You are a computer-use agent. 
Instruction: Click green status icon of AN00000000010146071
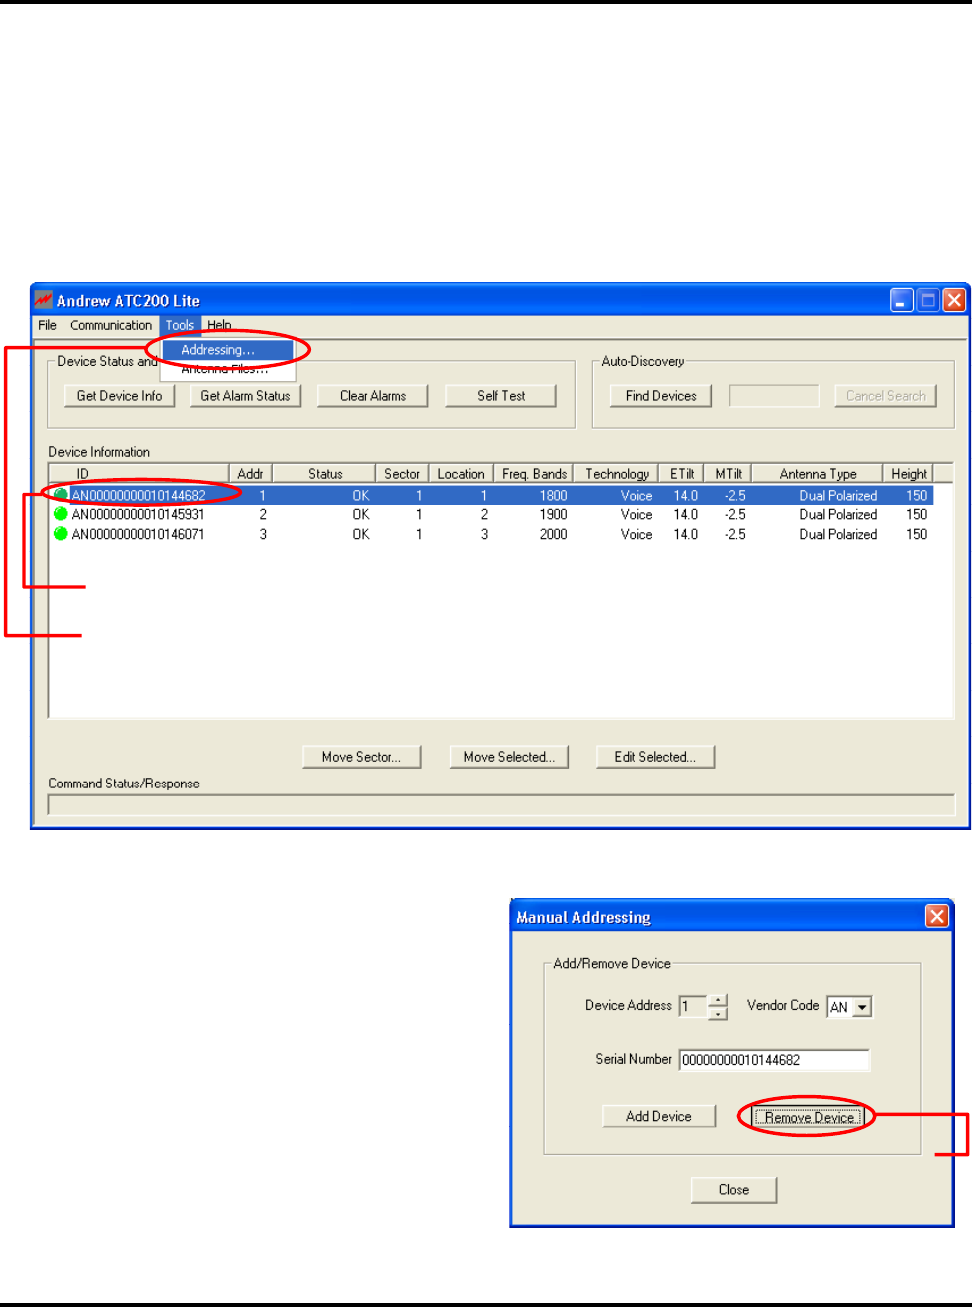60,534
